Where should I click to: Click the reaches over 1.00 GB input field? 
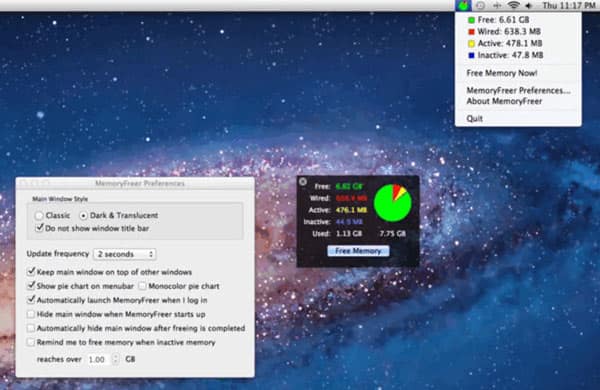coord(98,359)
